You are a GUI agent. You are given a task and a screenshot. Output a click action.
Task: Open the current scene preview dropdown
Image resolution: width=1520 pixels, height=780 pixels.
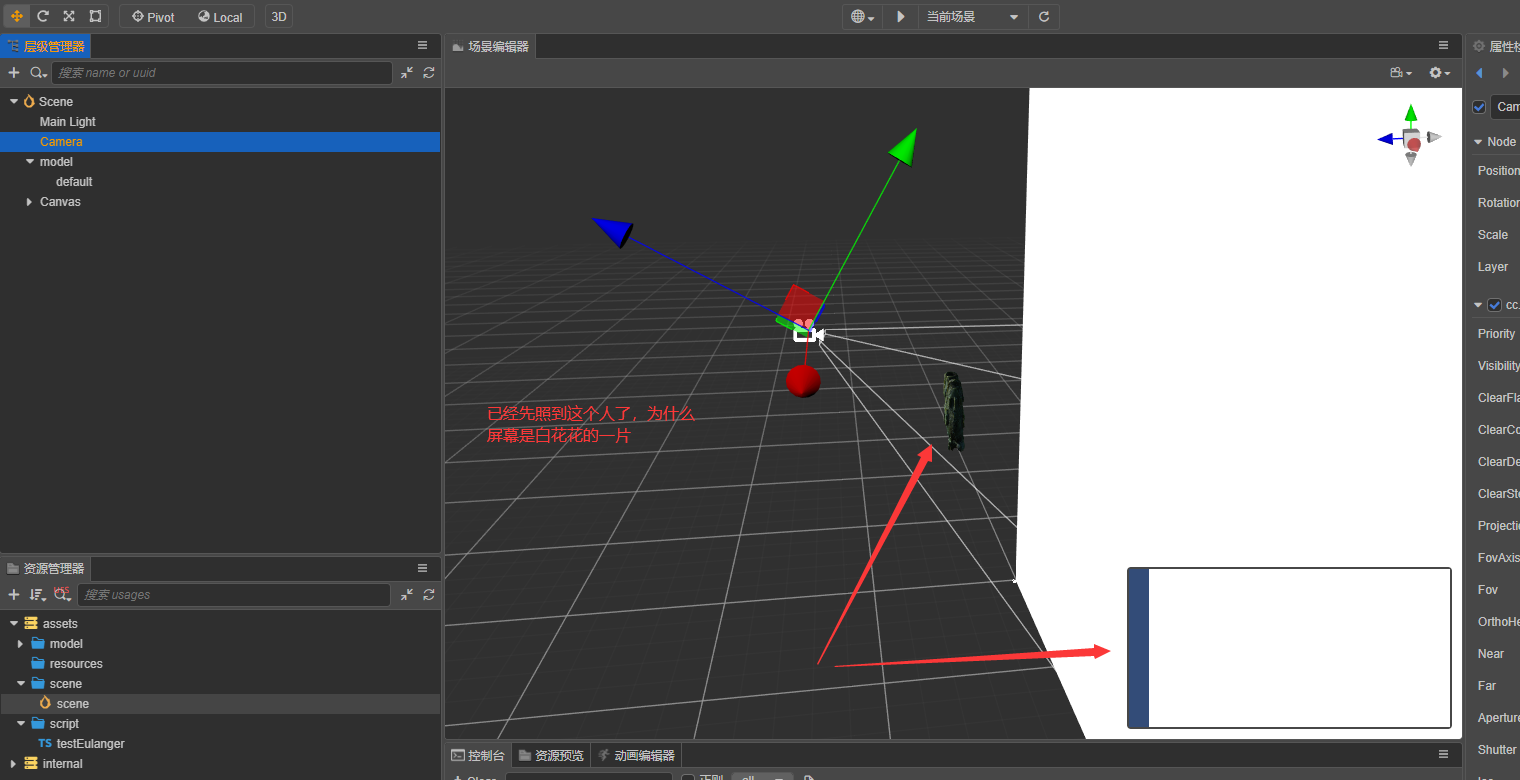pos(973,16)
